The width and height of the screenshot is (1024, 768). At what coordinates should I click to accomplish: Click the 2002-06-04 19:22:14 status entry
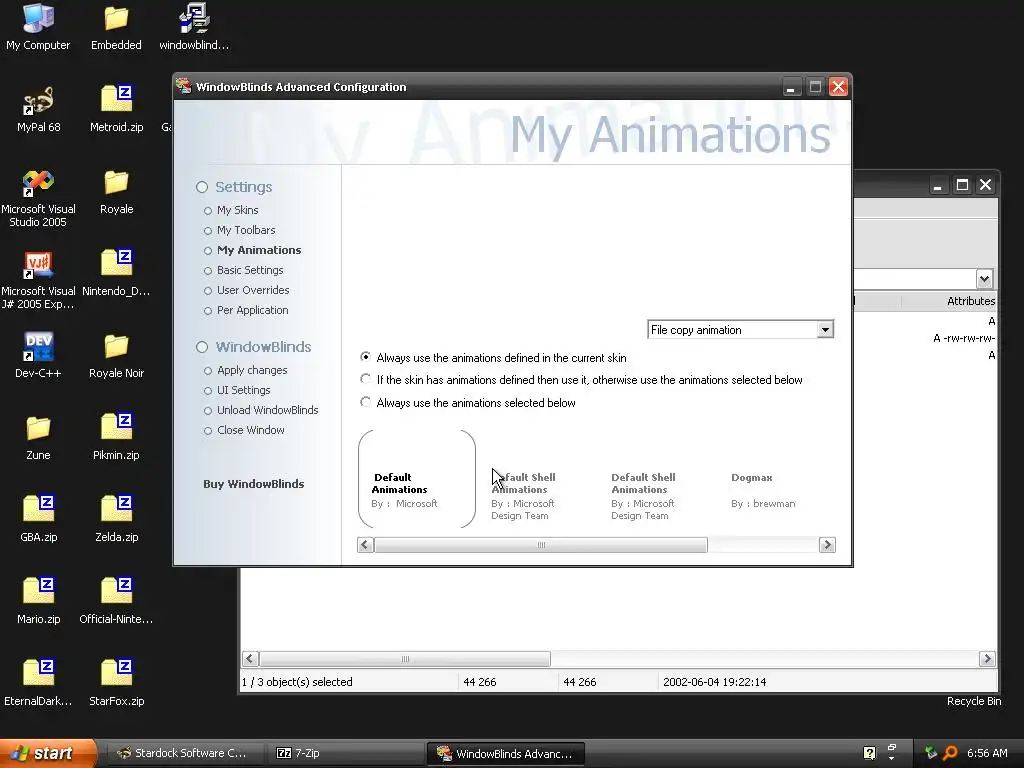(714, 682)
